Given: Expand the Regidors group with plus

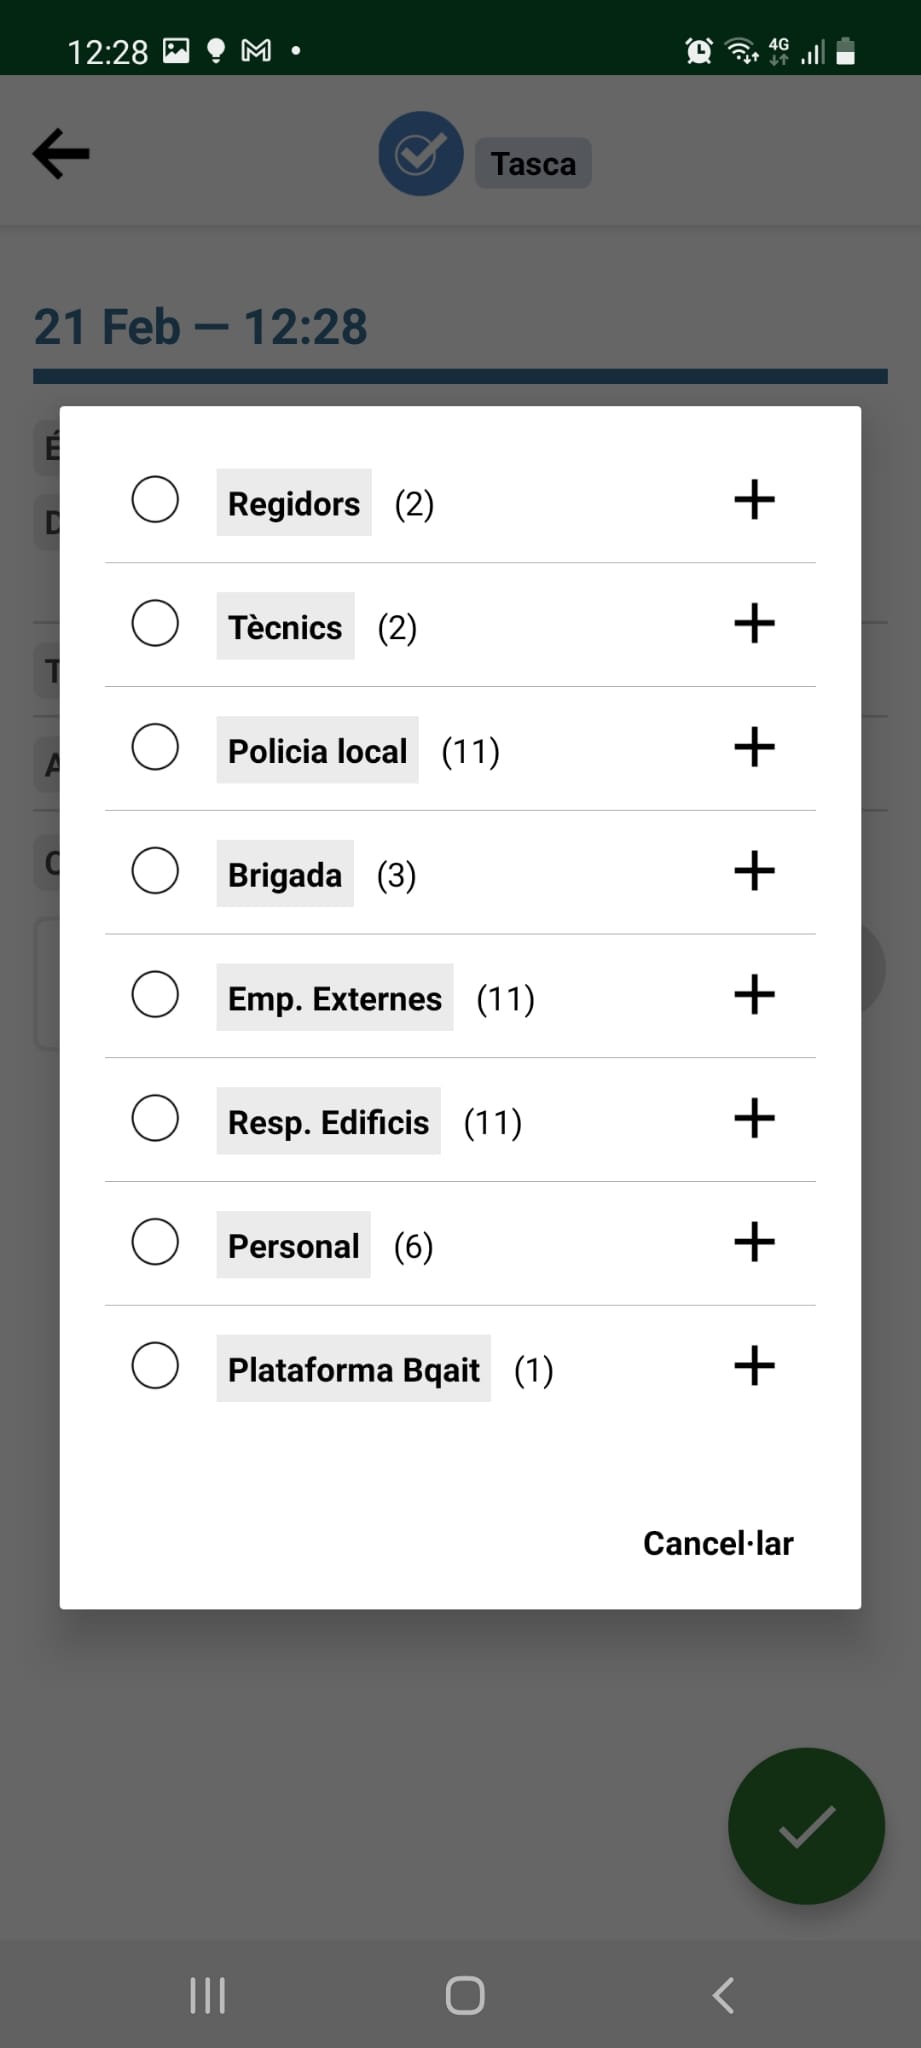Looking at the screenshot, I should coord(754,500).
